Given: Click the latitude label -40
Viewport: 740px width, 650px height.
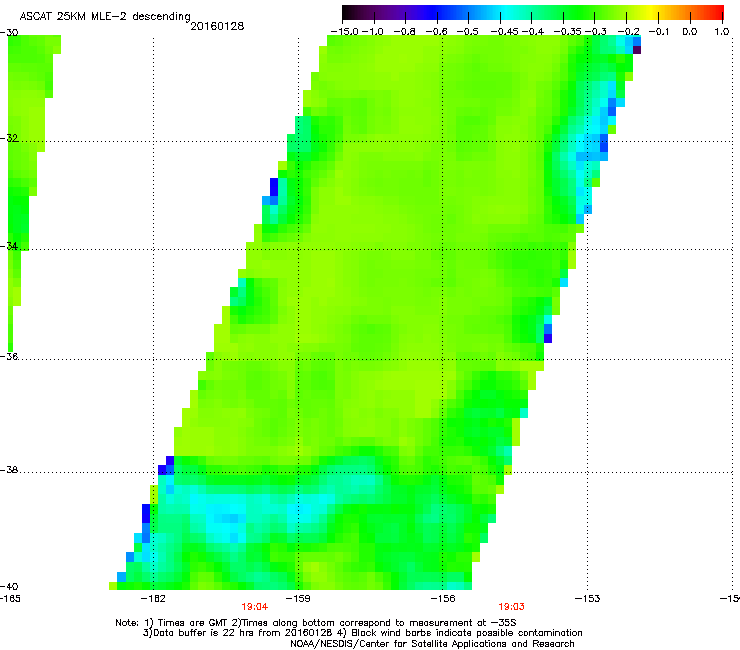Looking at the screenshot, I should tap(9, 586).
